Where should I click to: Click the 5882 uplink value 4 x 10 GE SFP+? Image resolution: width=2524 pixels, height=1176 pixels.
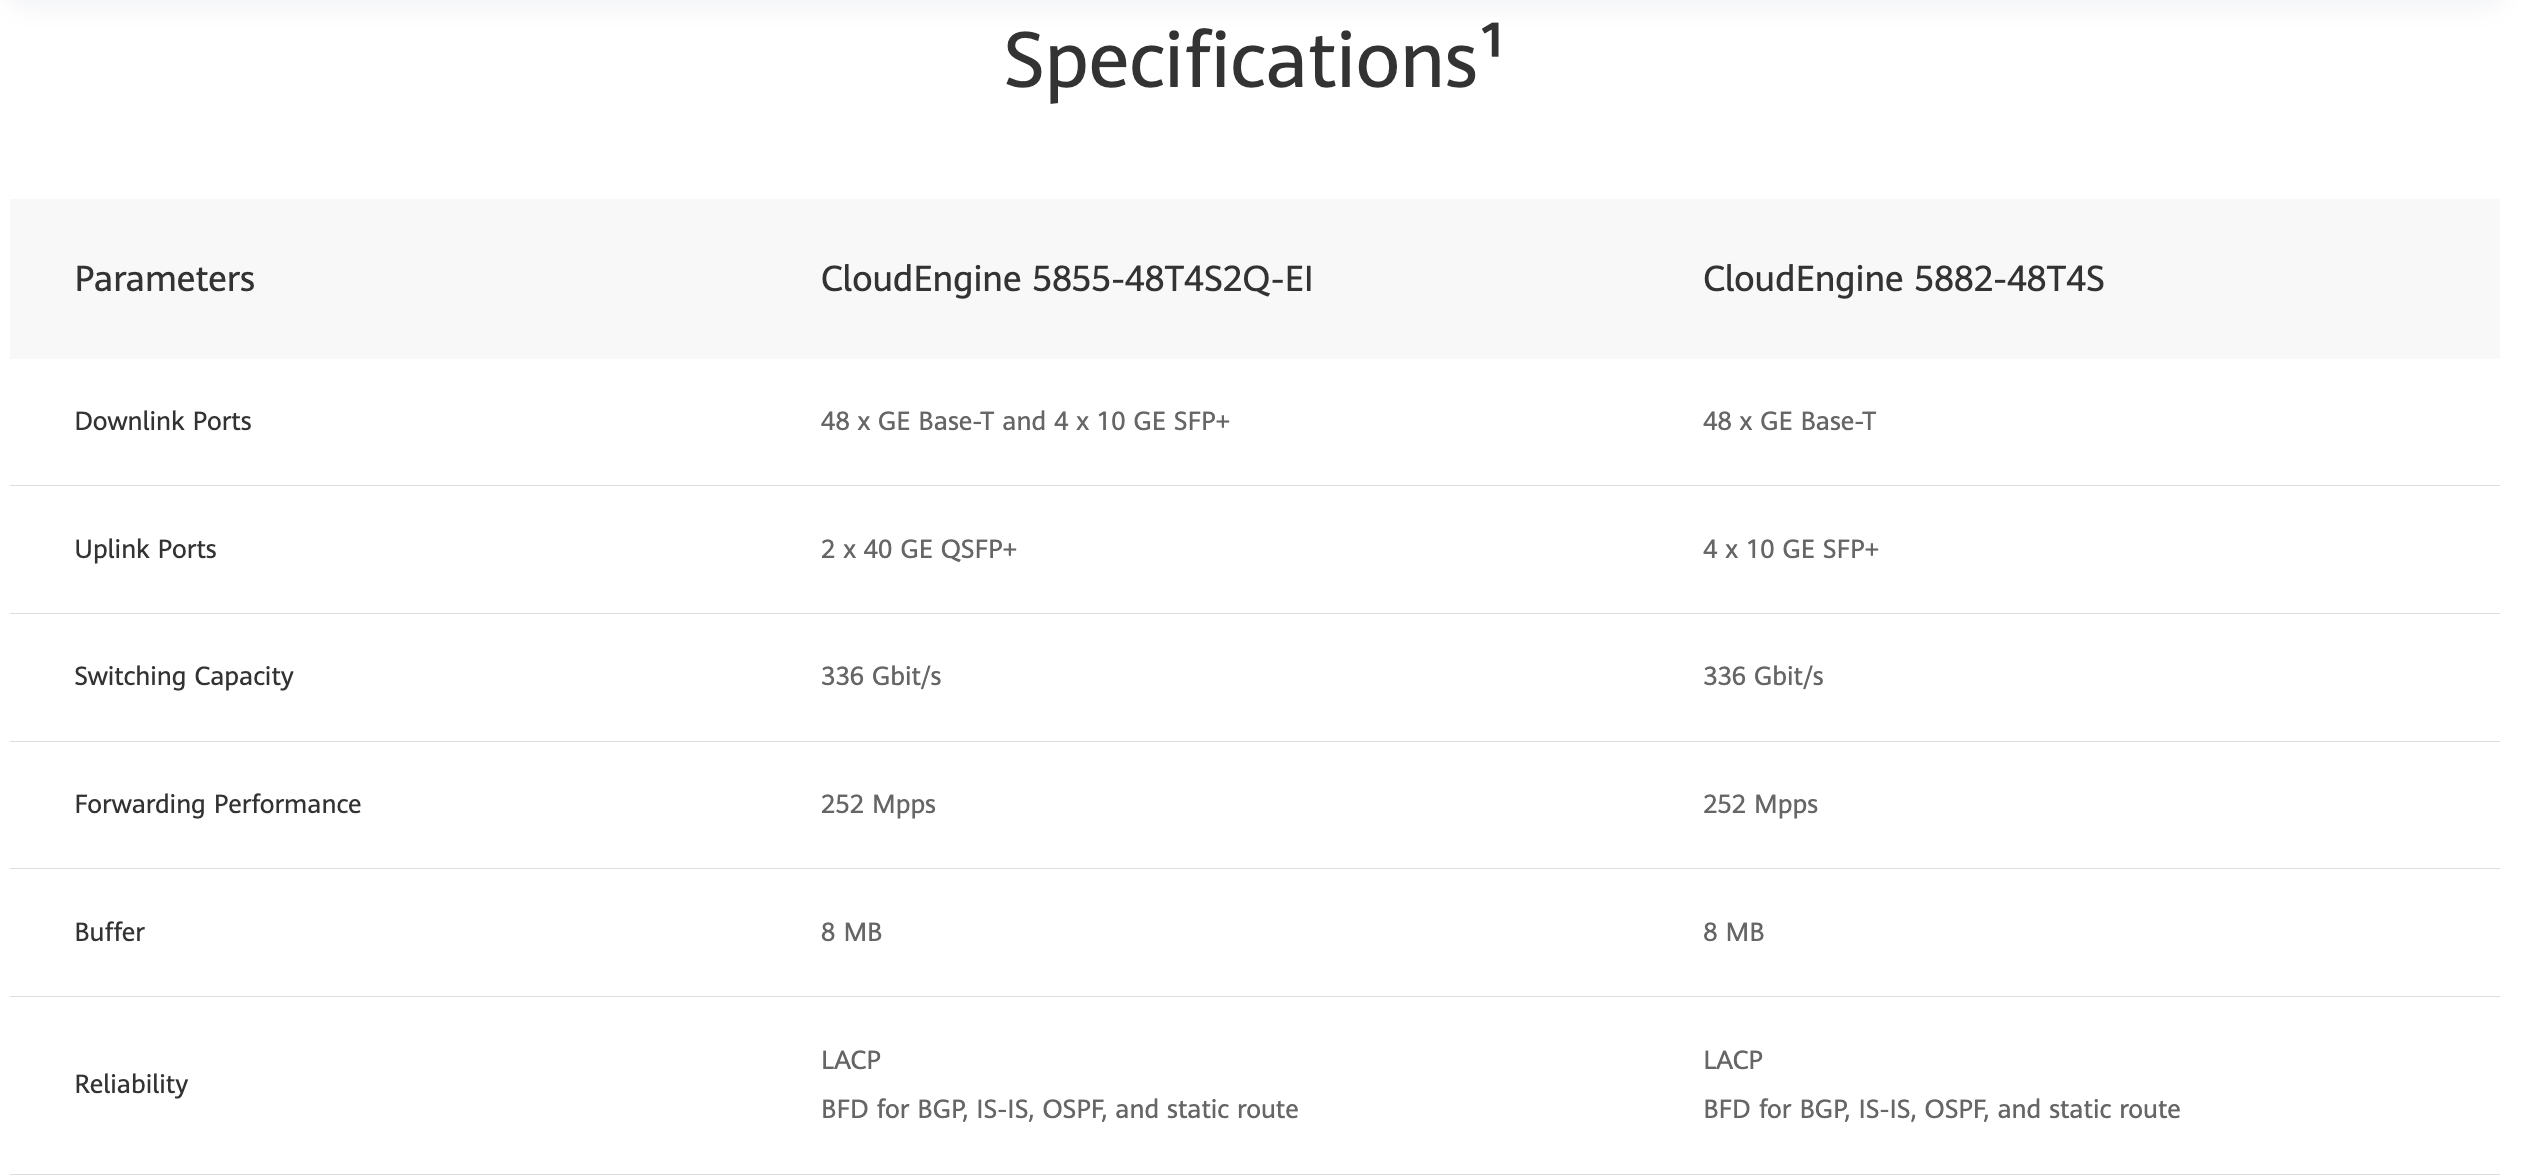pos(1790,549)
